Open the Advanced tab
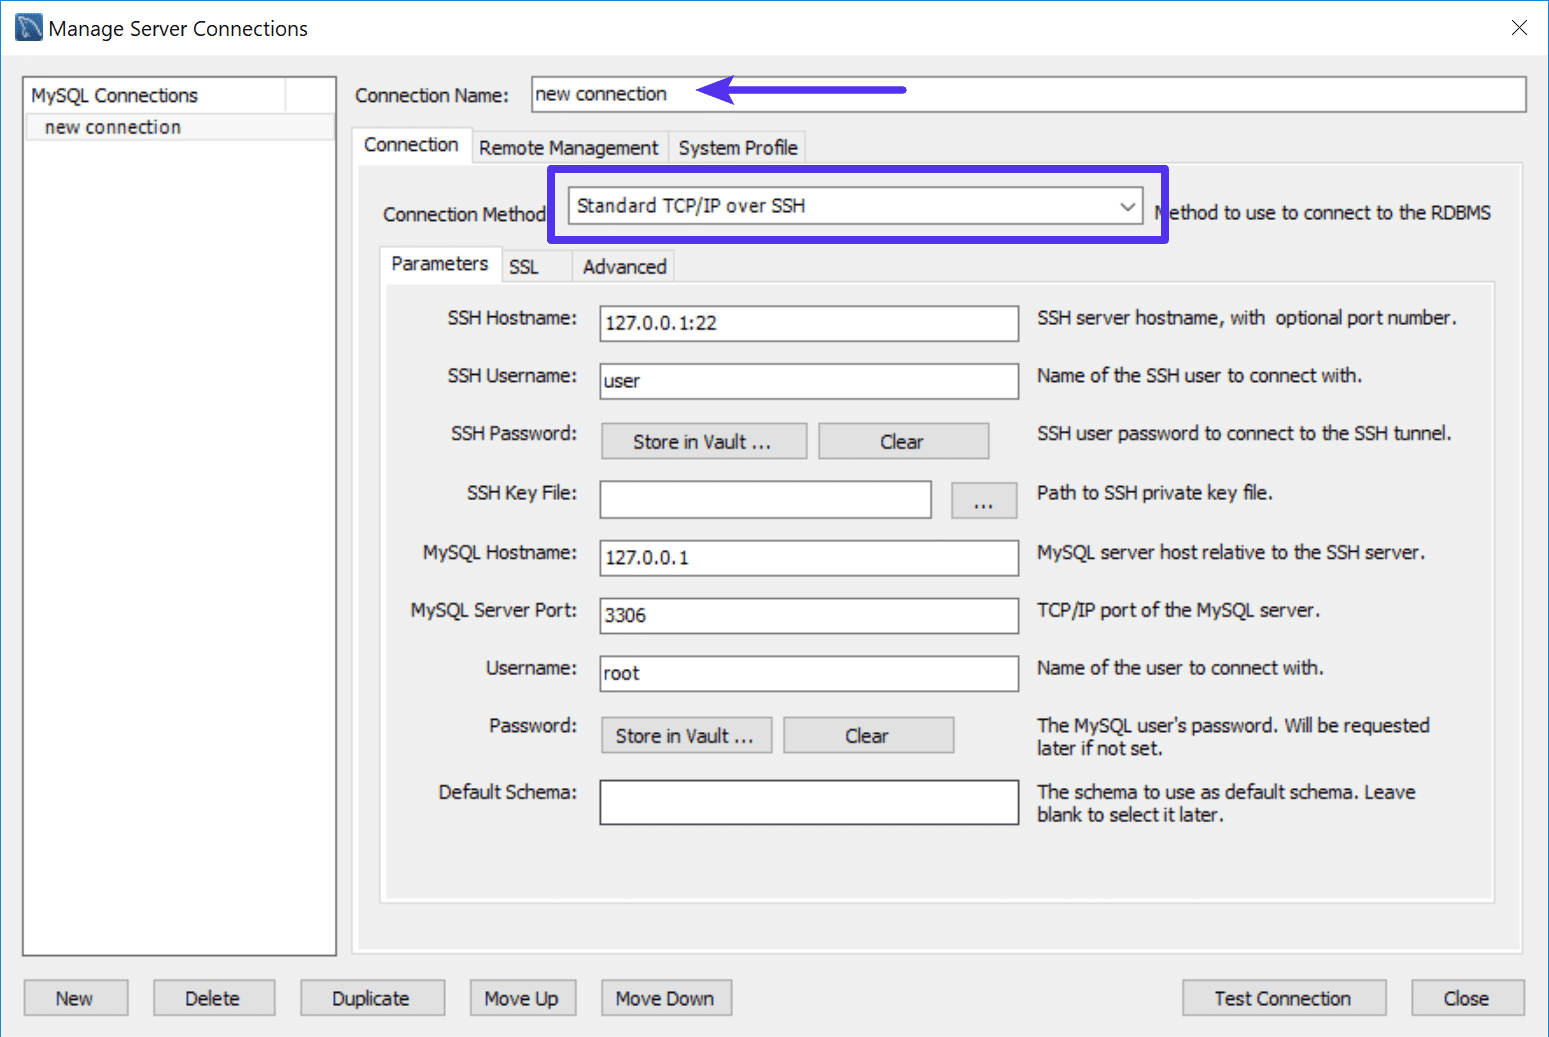Image resolution: width=1549 pixels, height=1037 pixels. (623, 266)
